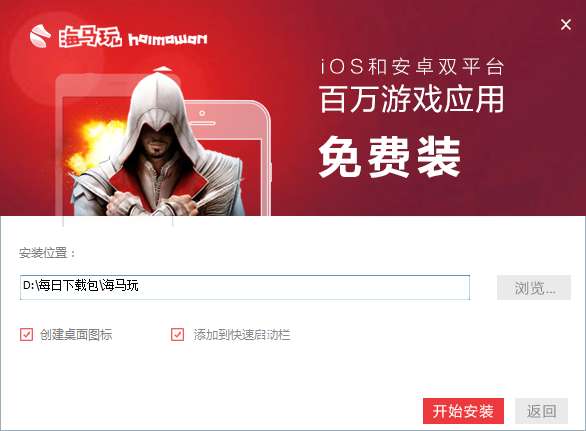Click the 添加到快速启动栏 label text
Screen dimensions: 586x431
pos(241,335)
